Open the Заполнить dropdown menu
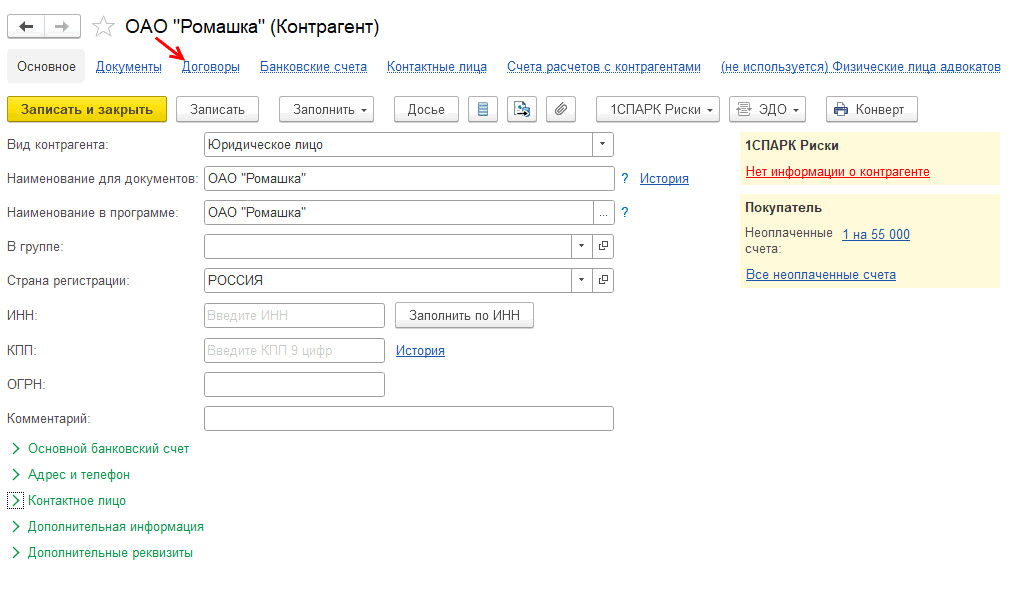The height and width of the screenshot is (591, 1021). pos(326,109)
